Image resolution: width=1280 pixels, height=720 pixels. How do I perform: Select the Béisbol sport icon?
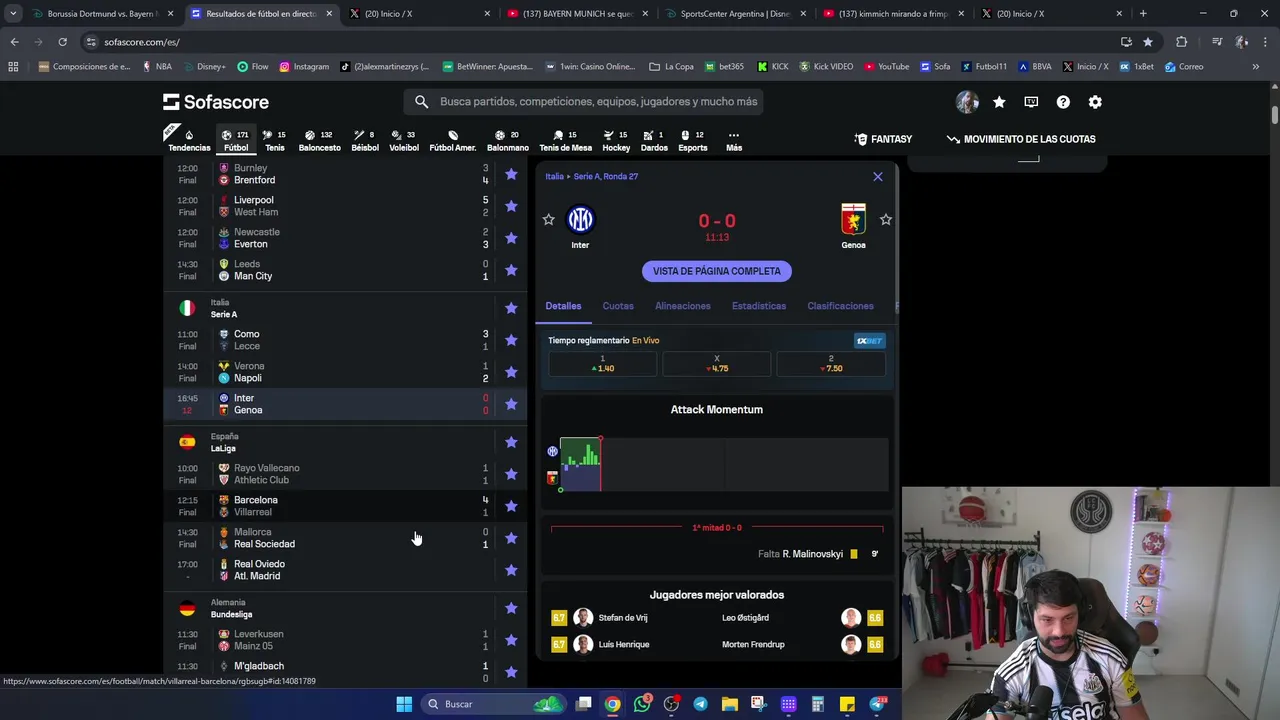[365, 140]
